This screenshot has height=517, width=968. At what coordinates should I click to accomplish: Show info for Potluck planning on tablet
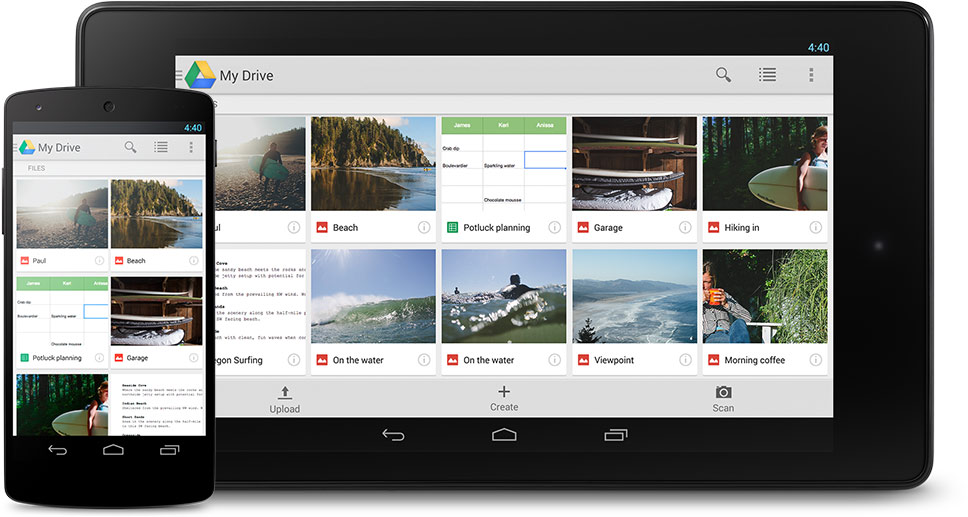[554, 228]
